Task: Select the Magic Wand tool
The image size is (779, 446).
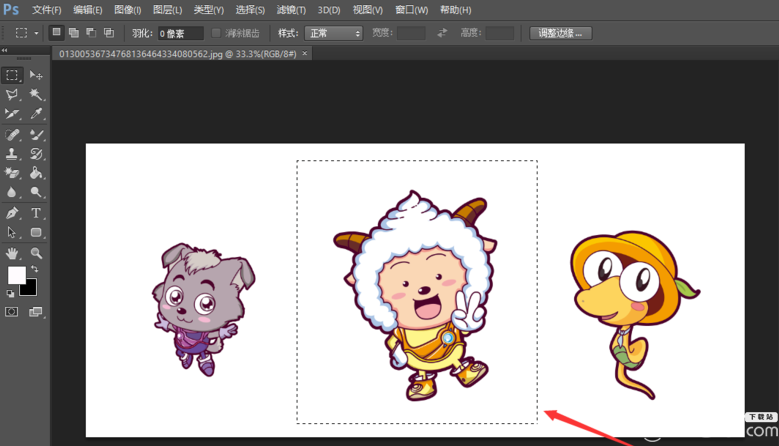Action: tap(36, 94)
